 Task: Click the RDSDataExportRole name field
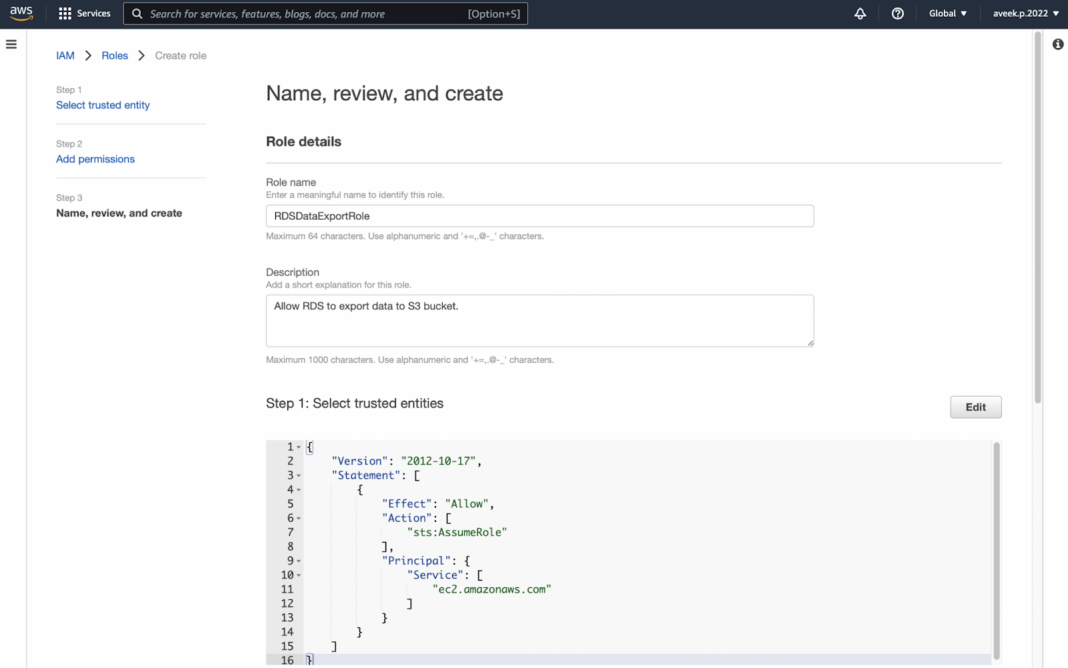pos(539,215)
